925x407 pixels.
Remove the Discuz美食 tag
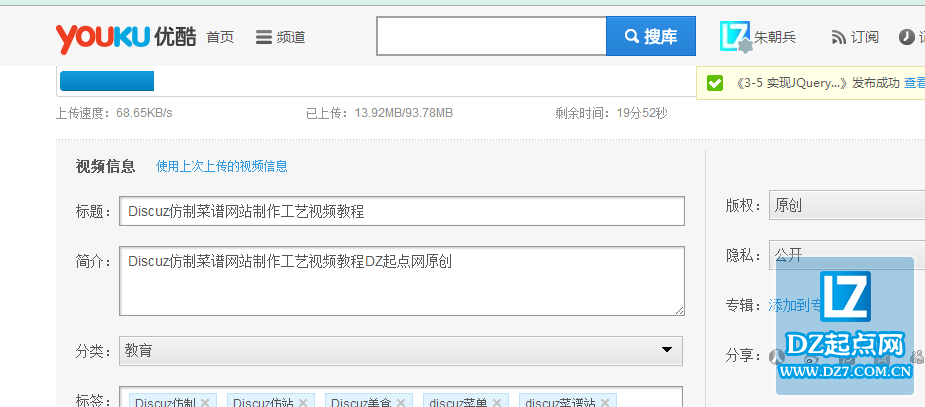pyautogui.click(x=401, y=403)
